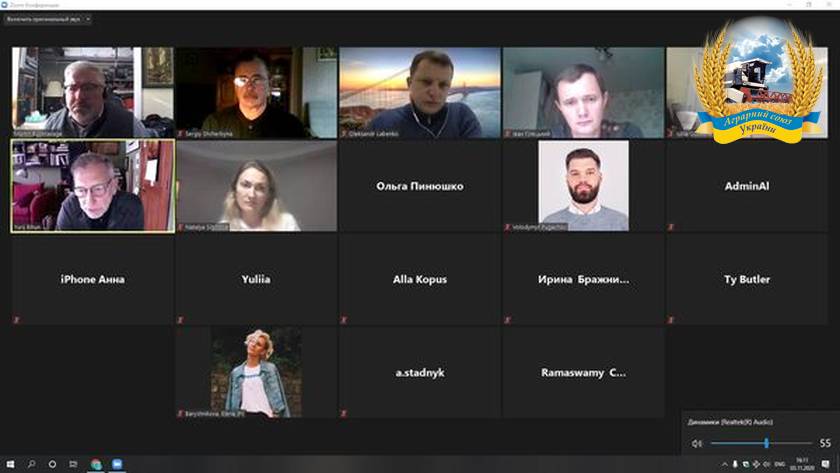This screenshot has width=840, height=473.
Task: Select the highlighted active speaker video
Action: tap(93, 186)
